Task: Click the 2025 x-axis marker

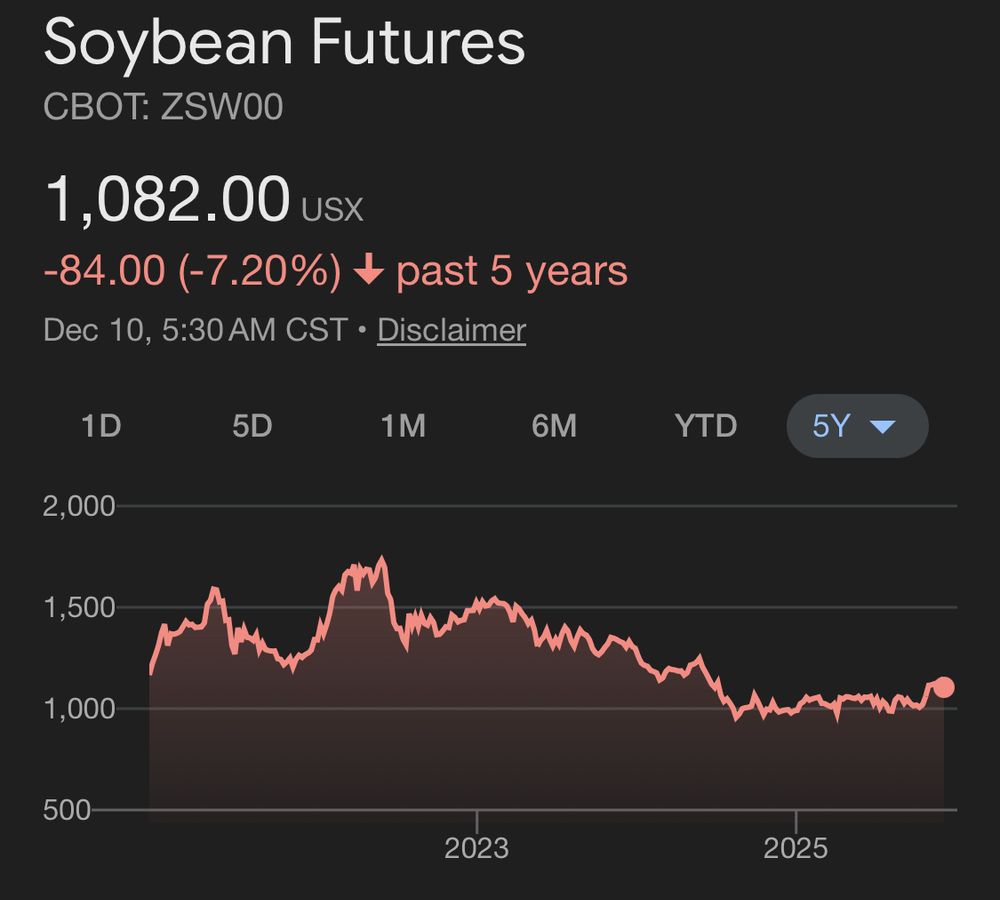Action: click(x=795, y=849)
